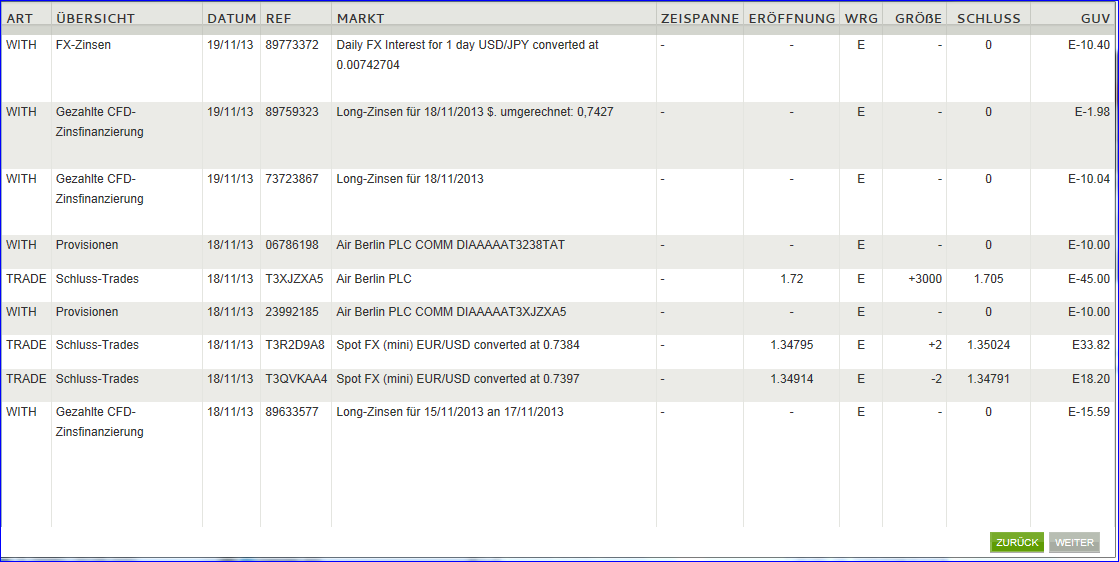Click reference number 73723867
Screen dimensions: 1119x562
[292, 179]
